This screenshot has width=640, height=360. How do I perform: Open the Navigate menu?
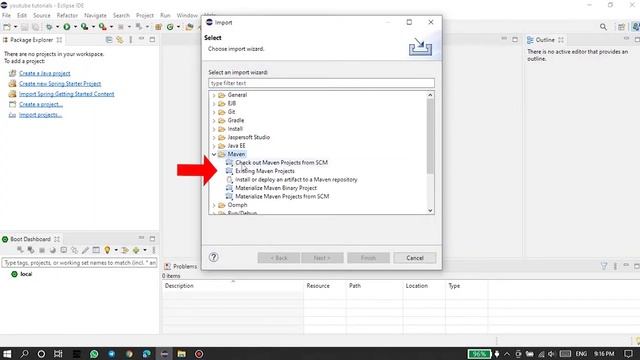click(95, 15)
